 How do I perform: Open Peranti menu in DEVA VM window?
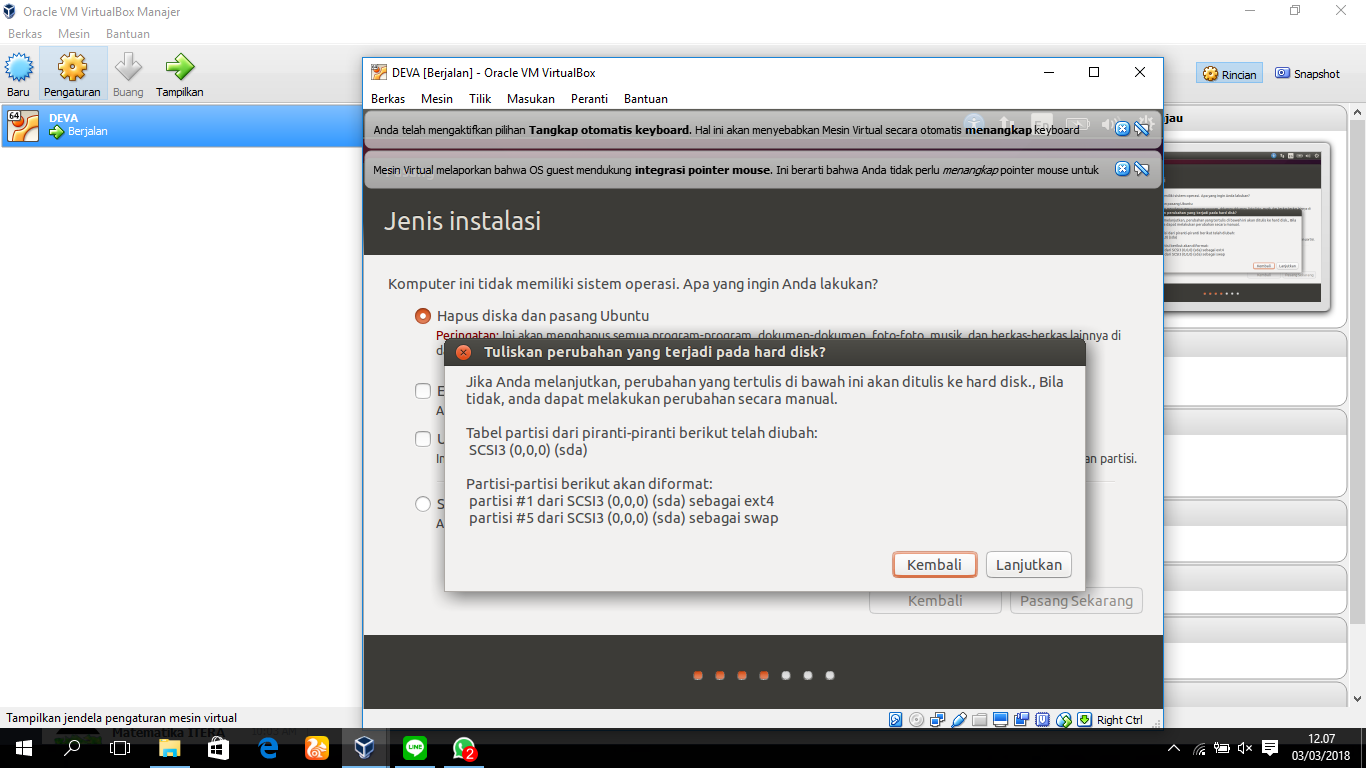click(590, 99)
